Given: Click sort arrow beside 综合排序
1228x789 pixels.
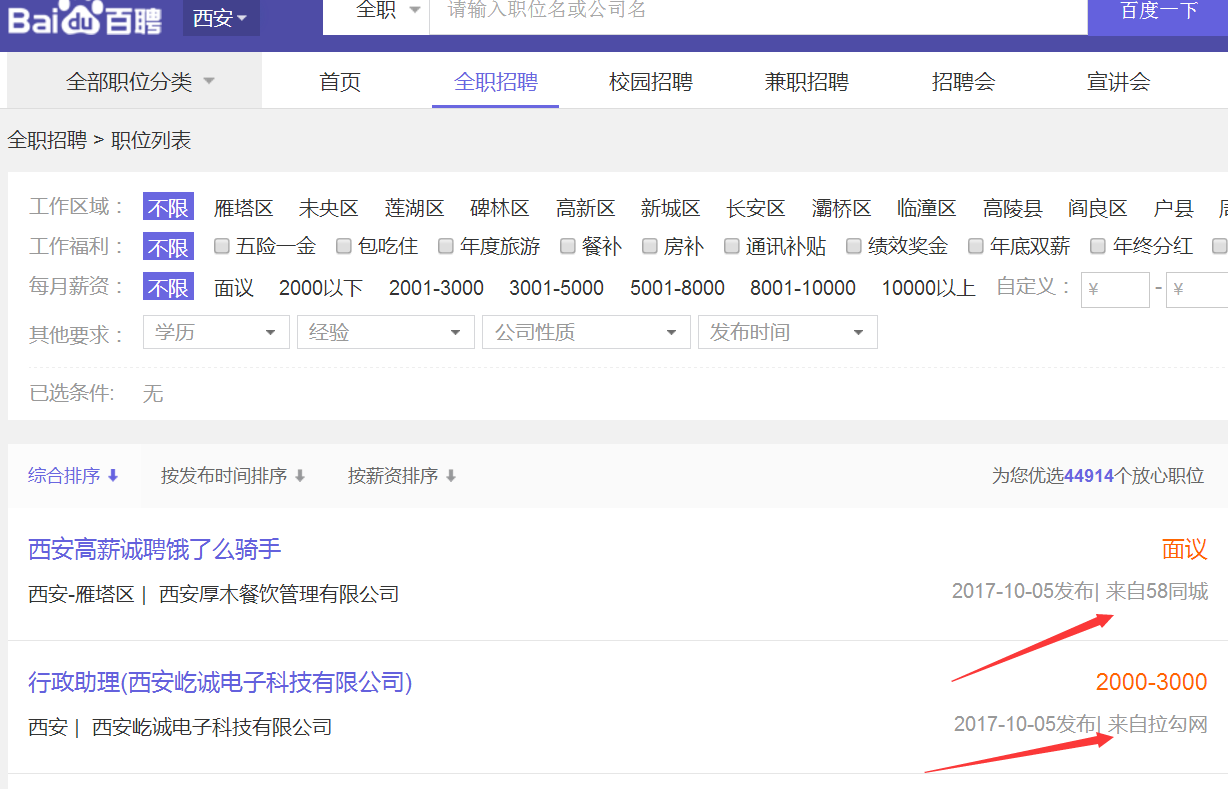Looking at the screenshot, I should 113,476.
